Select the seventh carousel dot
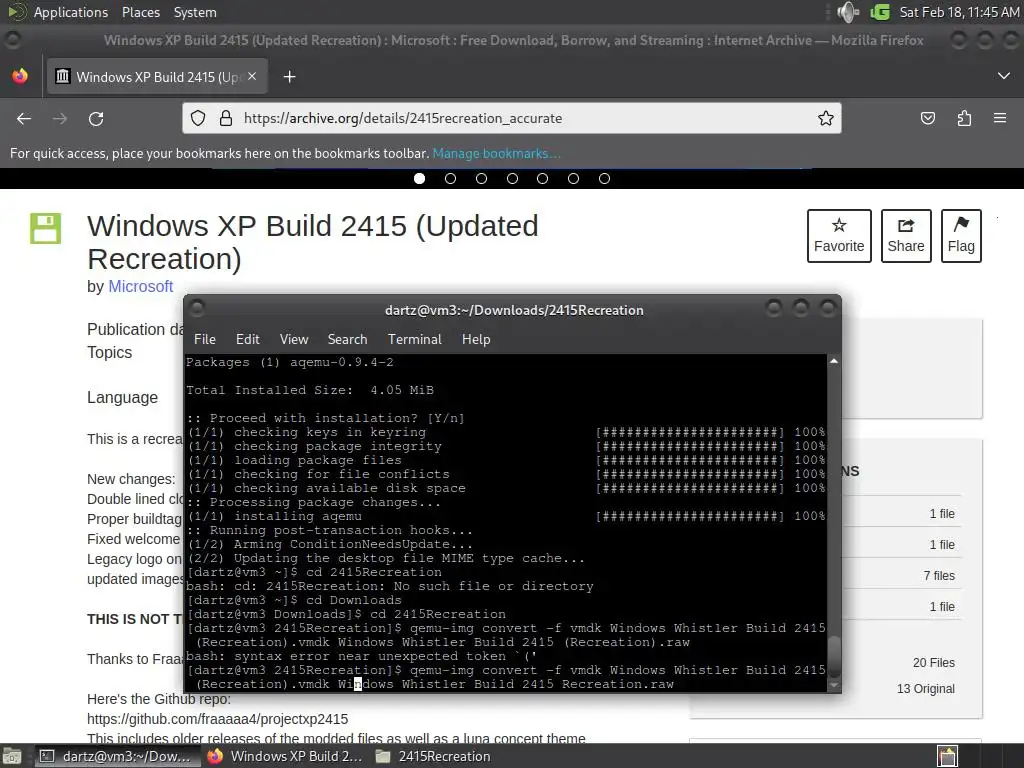Screen dimensions: 1024x768 pyautogui.click(x=604, y=178)
